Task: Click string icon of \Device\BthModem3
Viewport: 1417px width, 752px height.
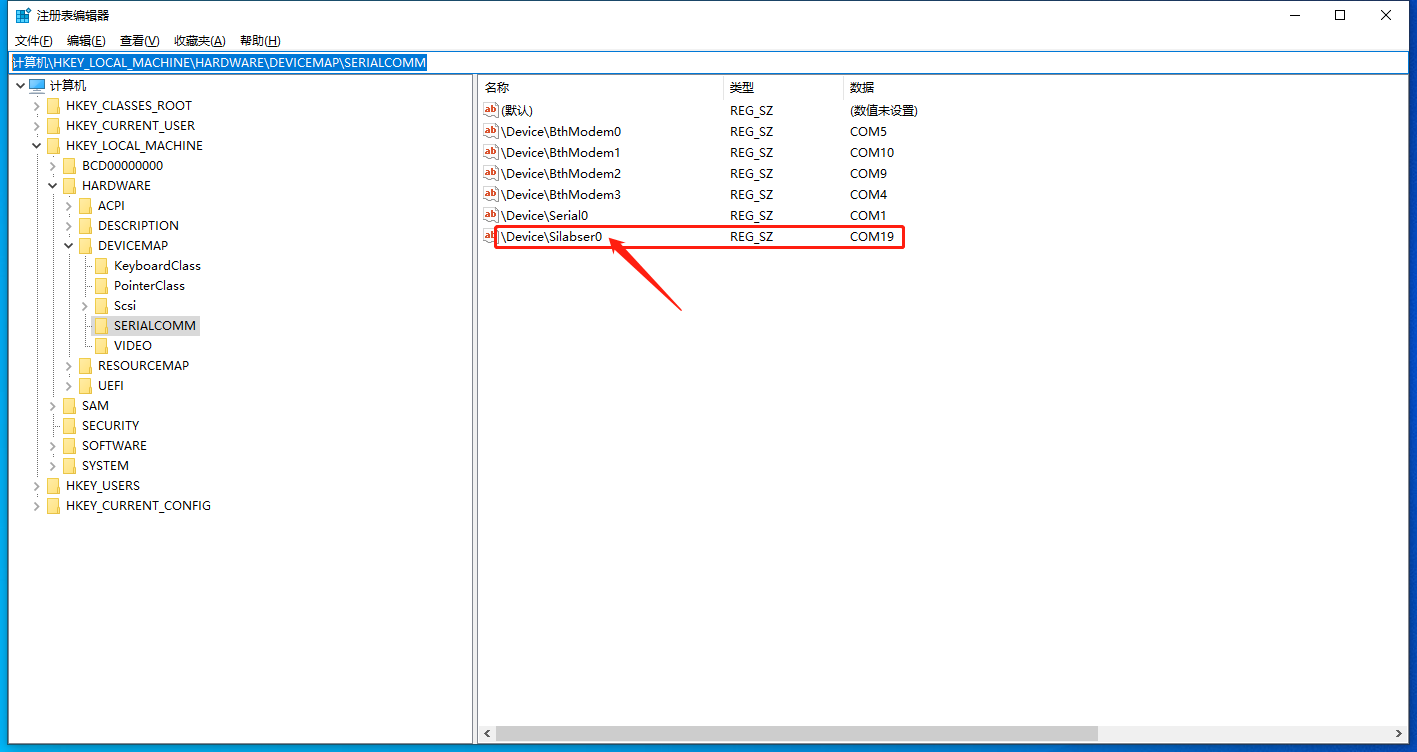Action: tap(491, 194)
